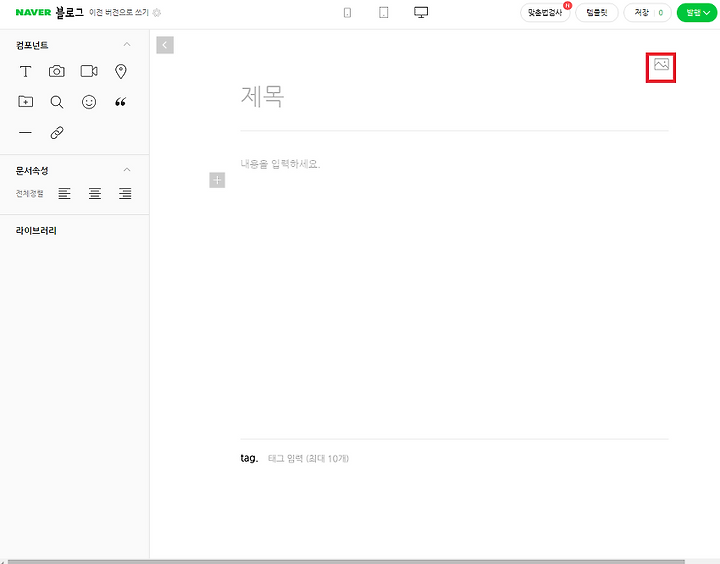Open the 템플릿 templates button
The height and width of the screenshot is (564, 720).
coord(596,13)
